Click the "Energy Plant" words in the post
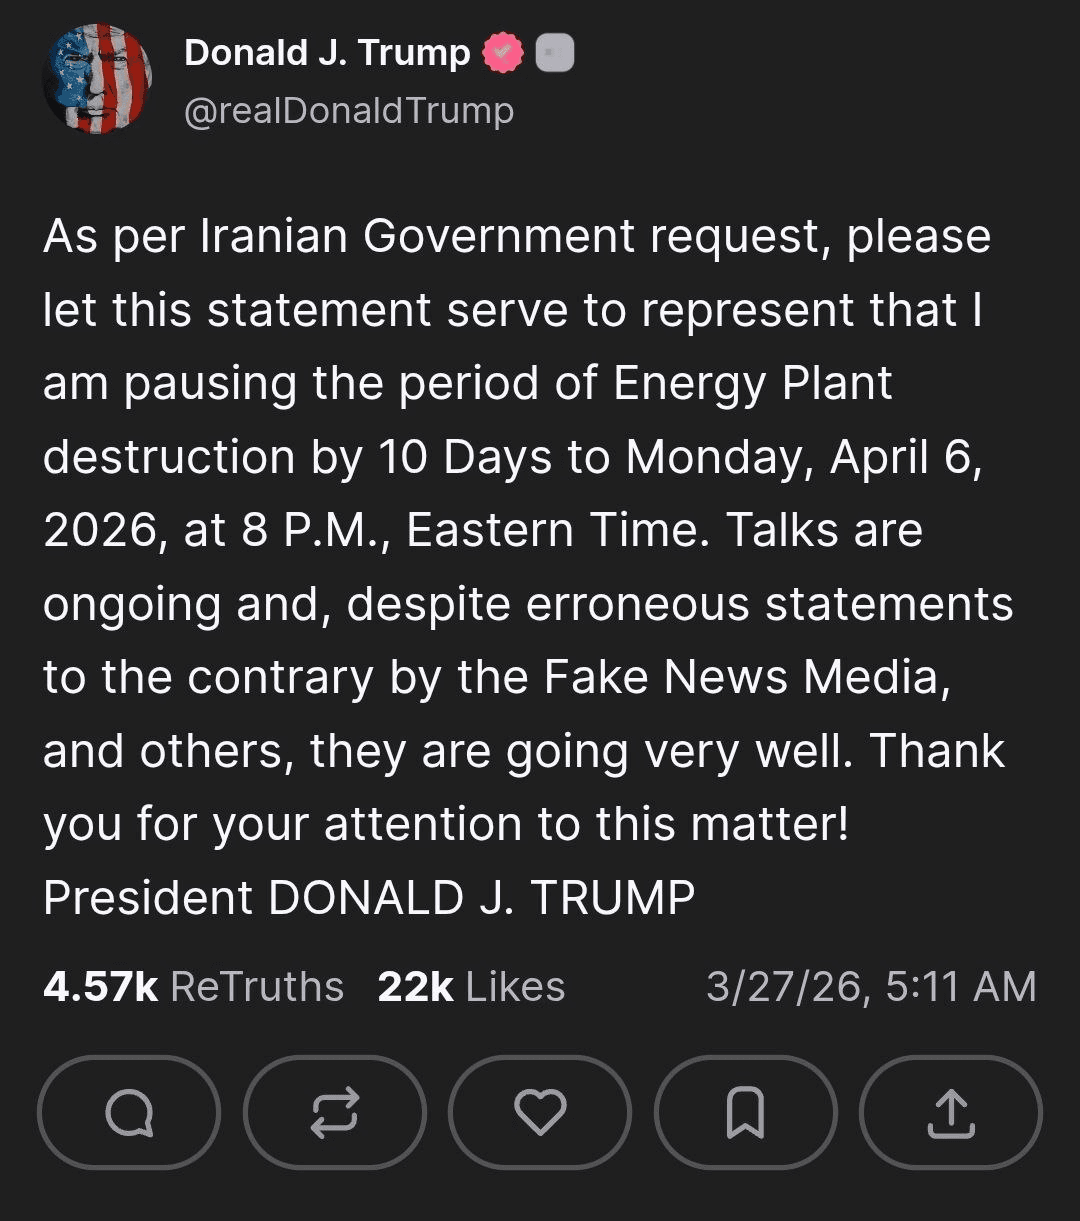1080x1221 pixels. tap(752, 383)
